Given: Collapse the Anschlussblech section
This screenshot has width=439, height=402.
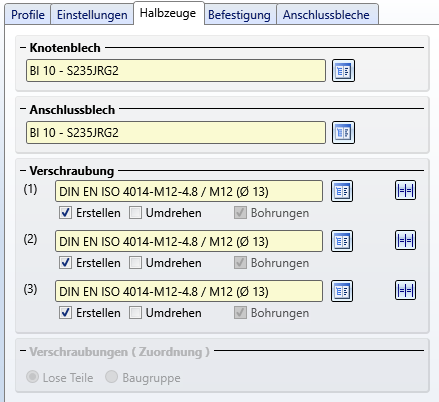Looking at the screenshot, I should click(x=23, y=109).
